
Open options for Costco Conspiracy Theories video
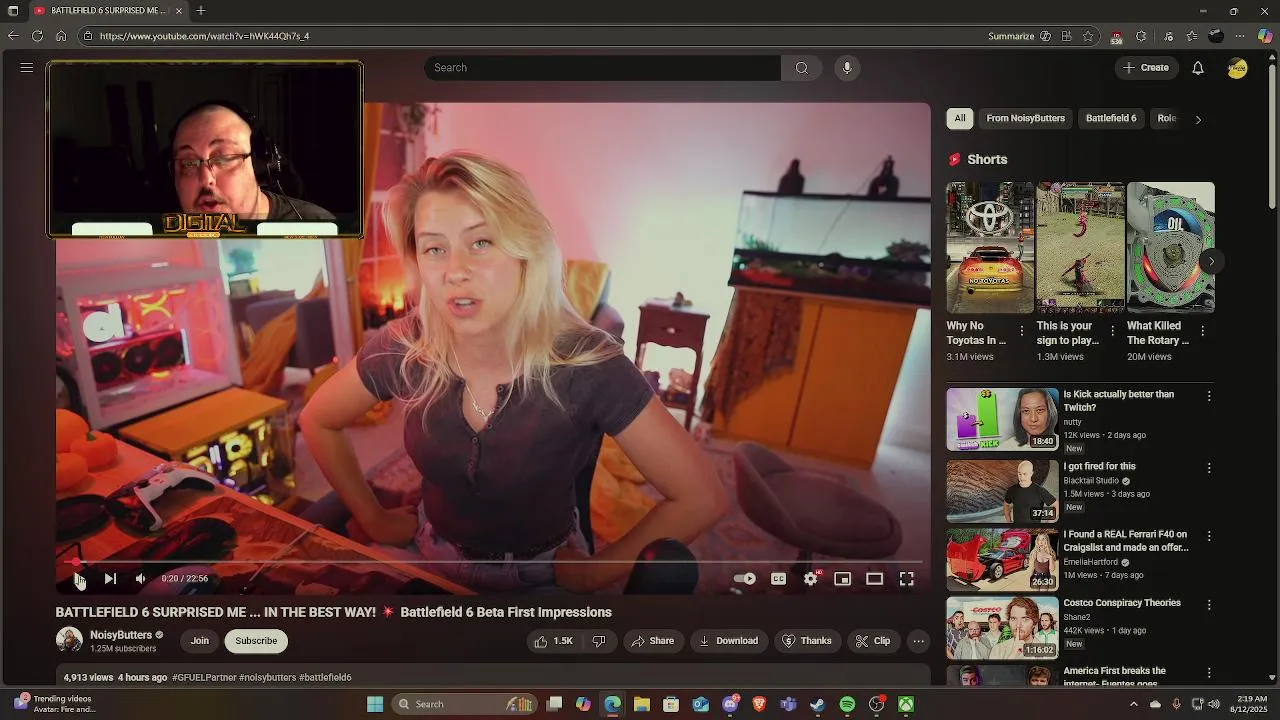click(1209, 605)
